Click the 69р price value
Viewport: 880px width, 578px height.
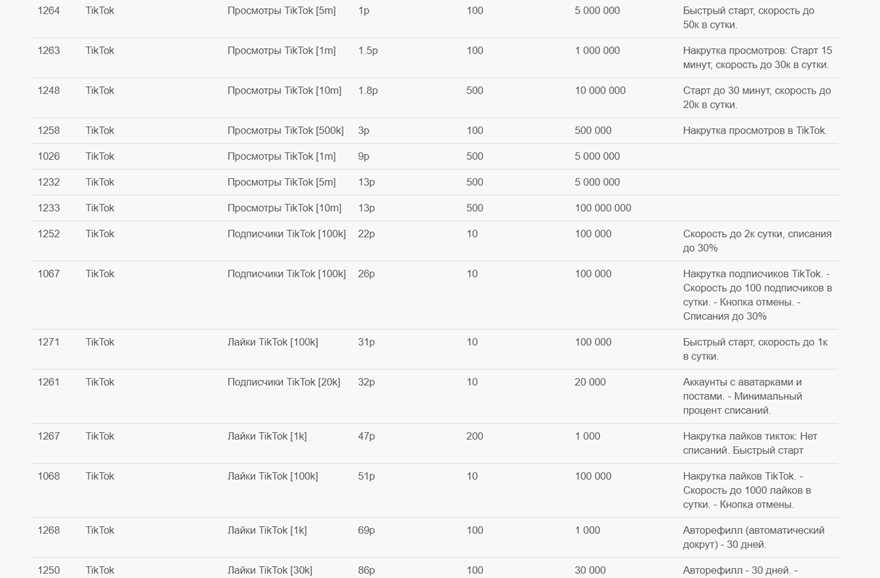point(366,531)
